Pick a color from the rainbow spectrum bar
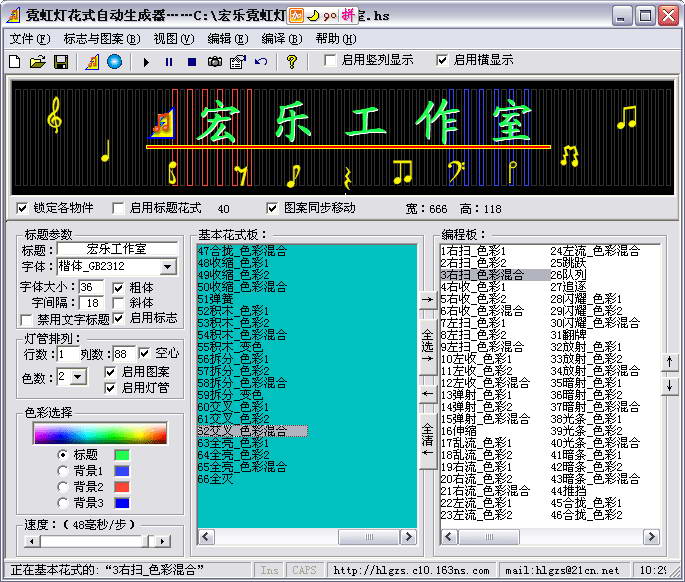This screenshot has height=582, width=685. coord(100,433)
